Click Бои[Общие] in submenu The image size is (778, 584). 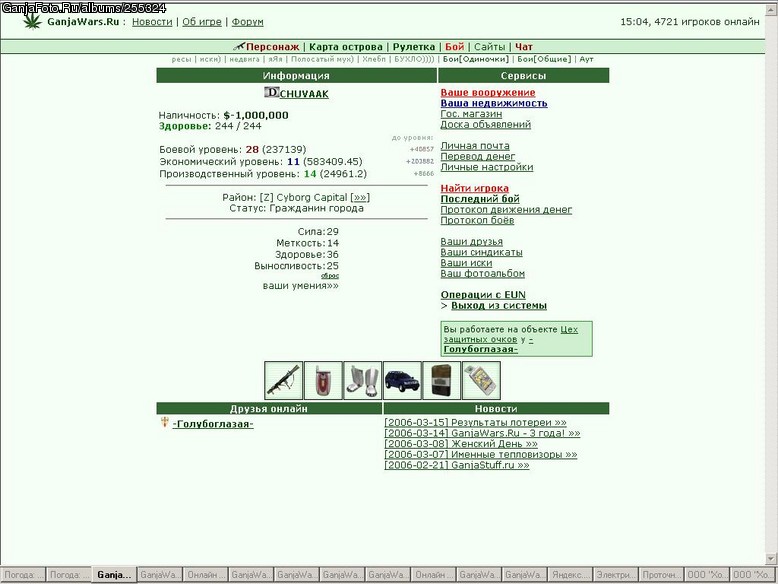(544, 59)
